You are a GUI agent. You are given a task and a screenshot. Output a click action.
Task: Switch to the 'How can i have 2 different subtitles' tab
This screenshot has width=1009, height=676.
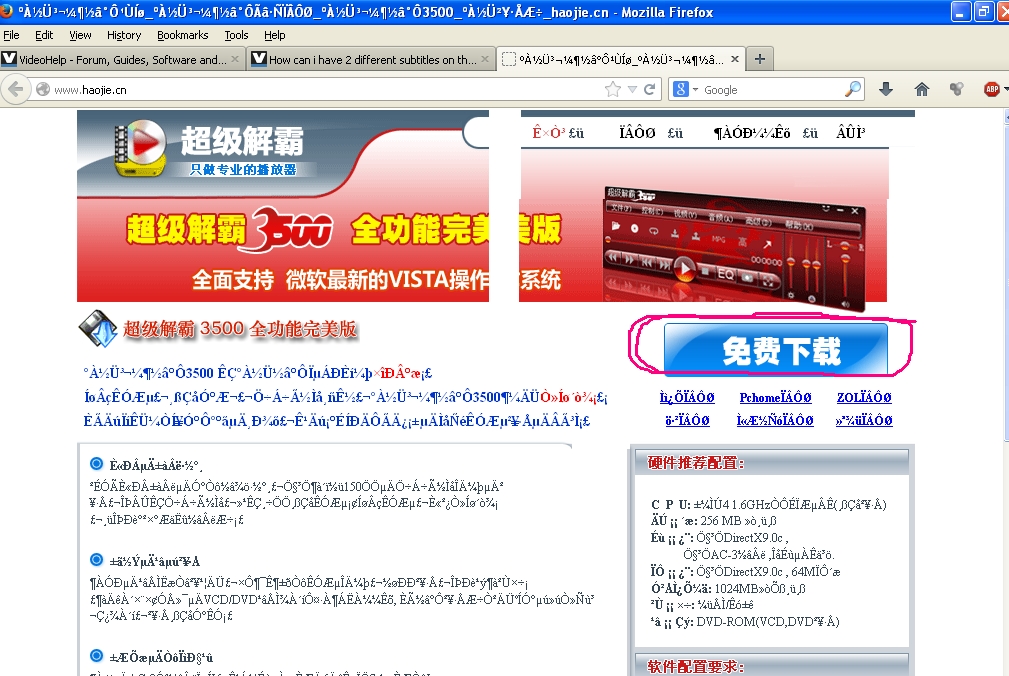point(371,59)
